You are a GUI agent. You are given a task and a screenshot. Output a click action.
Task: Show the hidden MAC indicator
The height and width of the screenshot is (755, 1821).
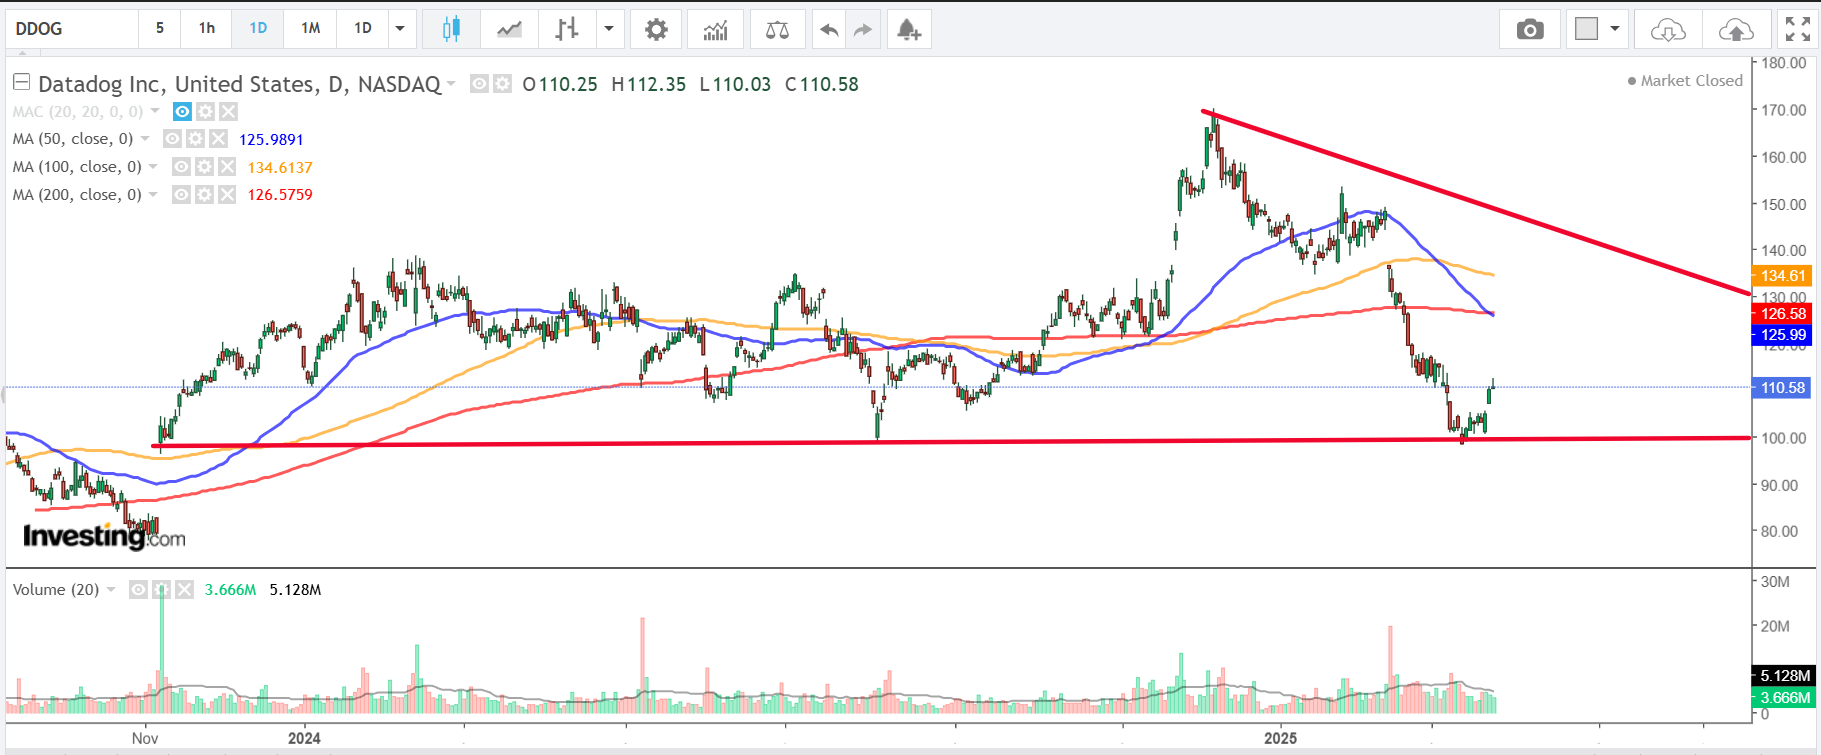coord(182,111)
